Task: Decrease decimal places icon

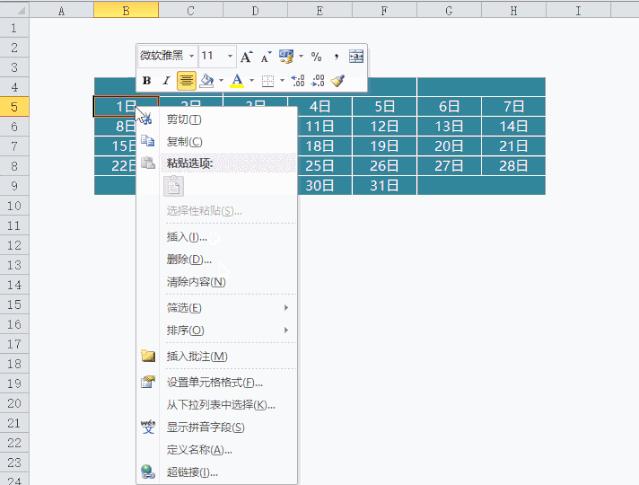Action: pyautogui.click(x=317, y=81)
